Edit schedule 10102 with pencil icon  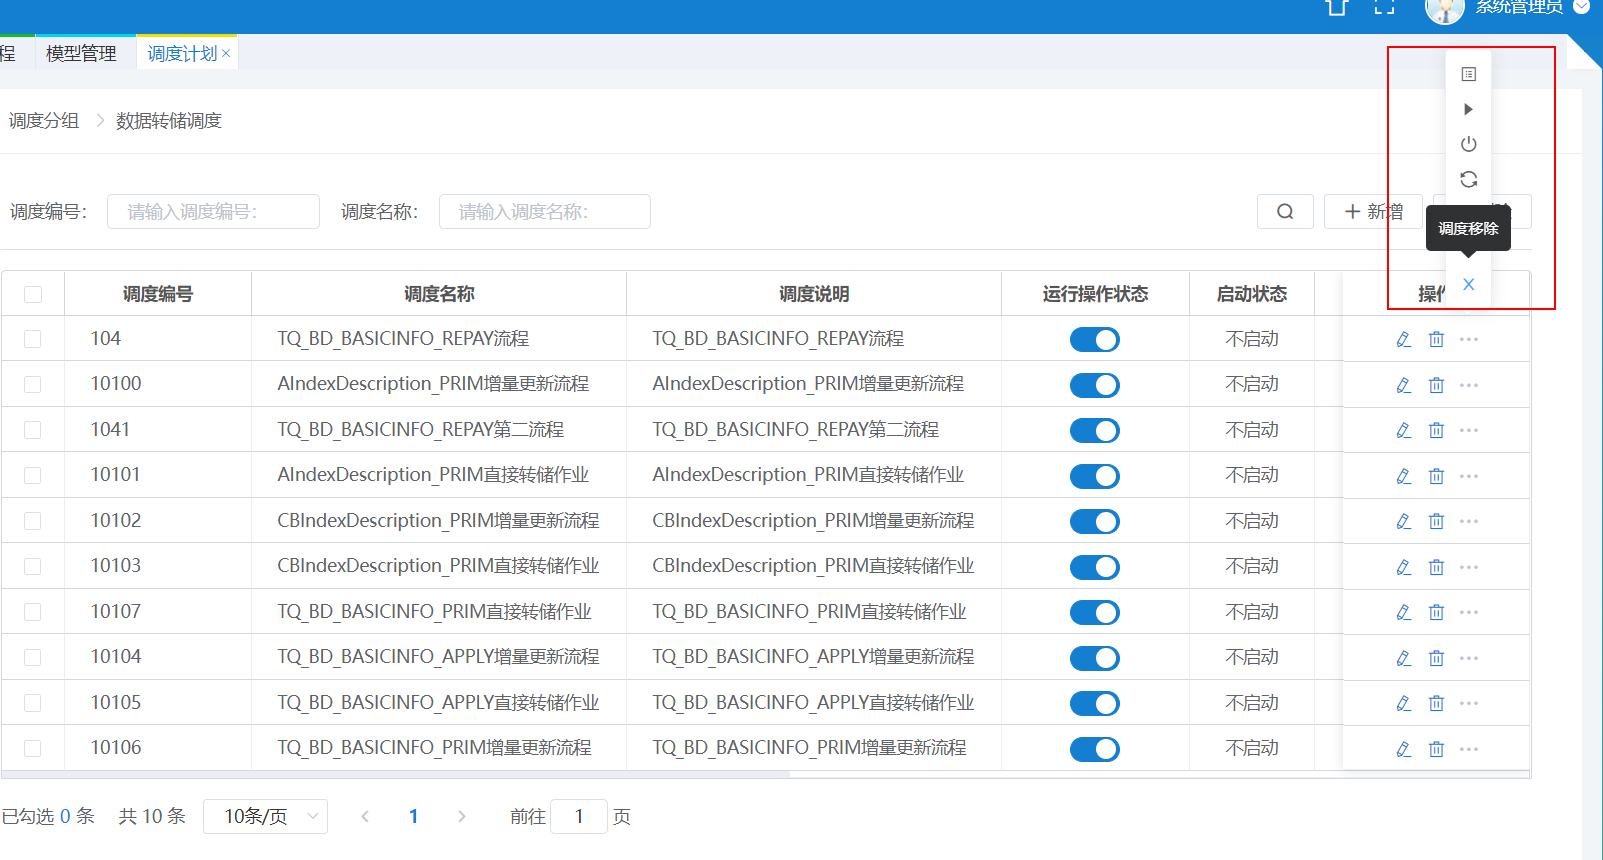pos(1404,521)
